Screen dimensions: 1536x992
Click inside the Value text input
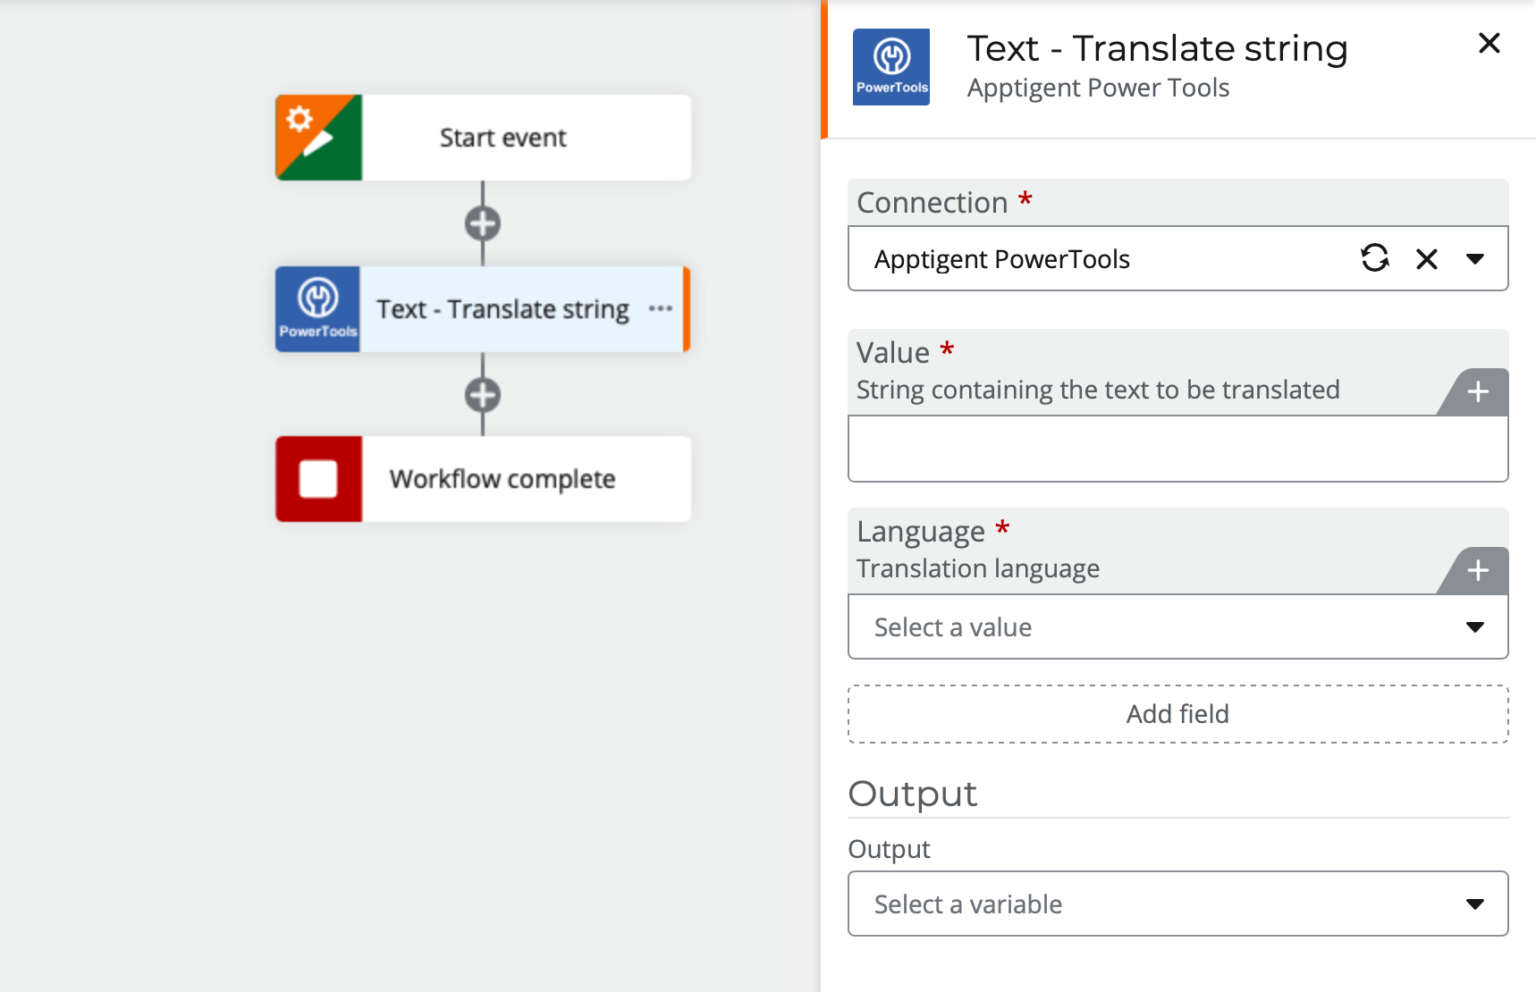[x=1177, y=448]
